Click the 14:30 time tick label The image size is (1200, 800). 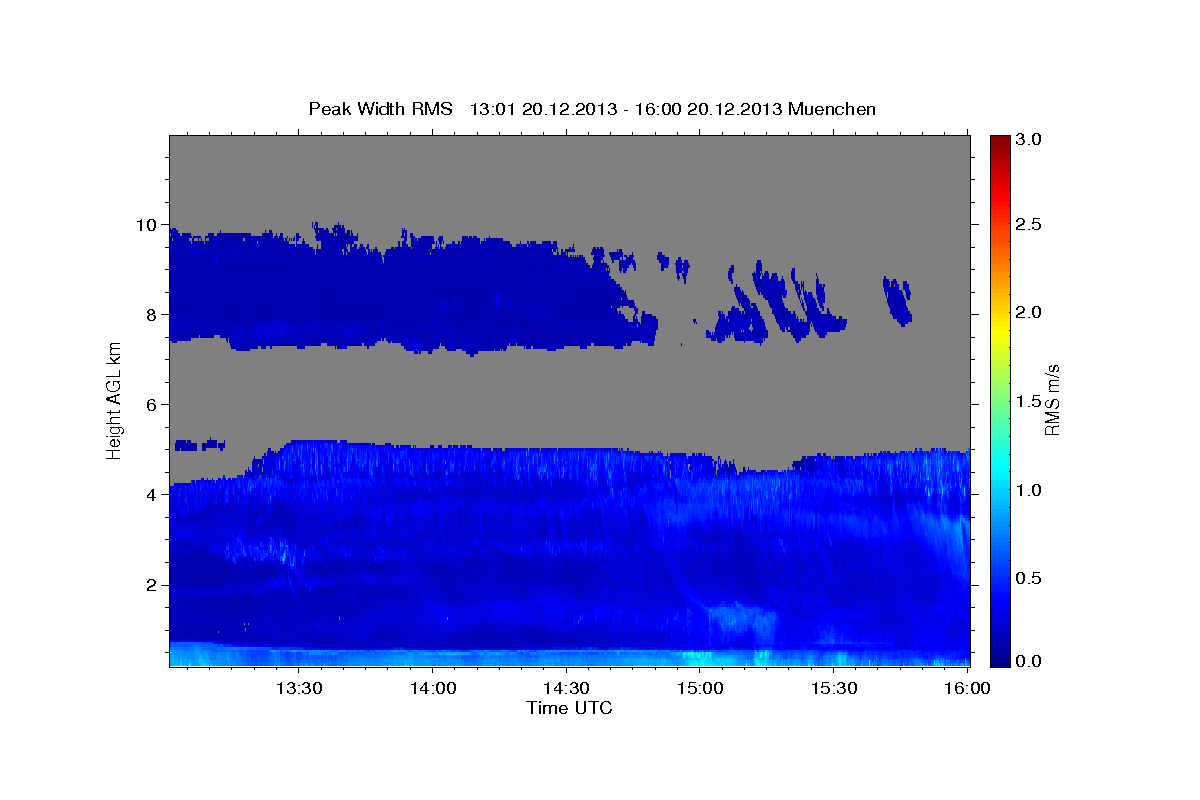pyautogui.click(x=566, y=688)
